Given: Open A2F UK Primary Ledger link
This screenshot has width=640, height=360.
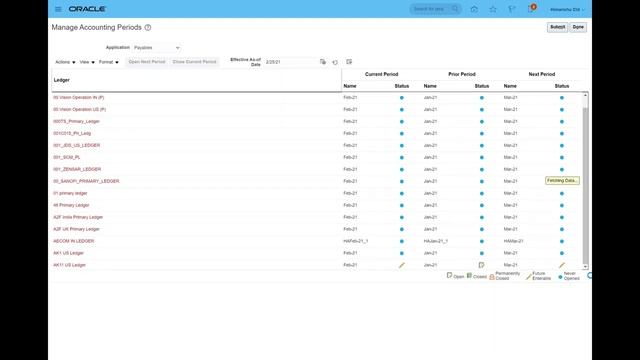Looking at the screenshot, I should (x=76, y=229).
